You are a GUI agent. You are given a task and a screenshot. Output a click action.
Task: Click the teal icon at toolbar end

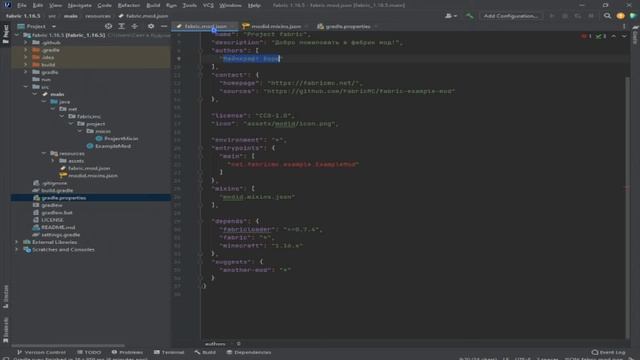633,16
